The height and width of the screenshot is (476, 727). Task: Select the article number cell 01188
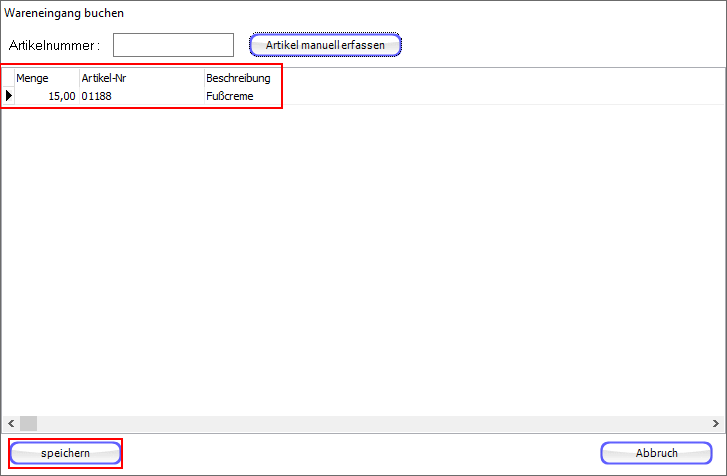tap(140, 97)
